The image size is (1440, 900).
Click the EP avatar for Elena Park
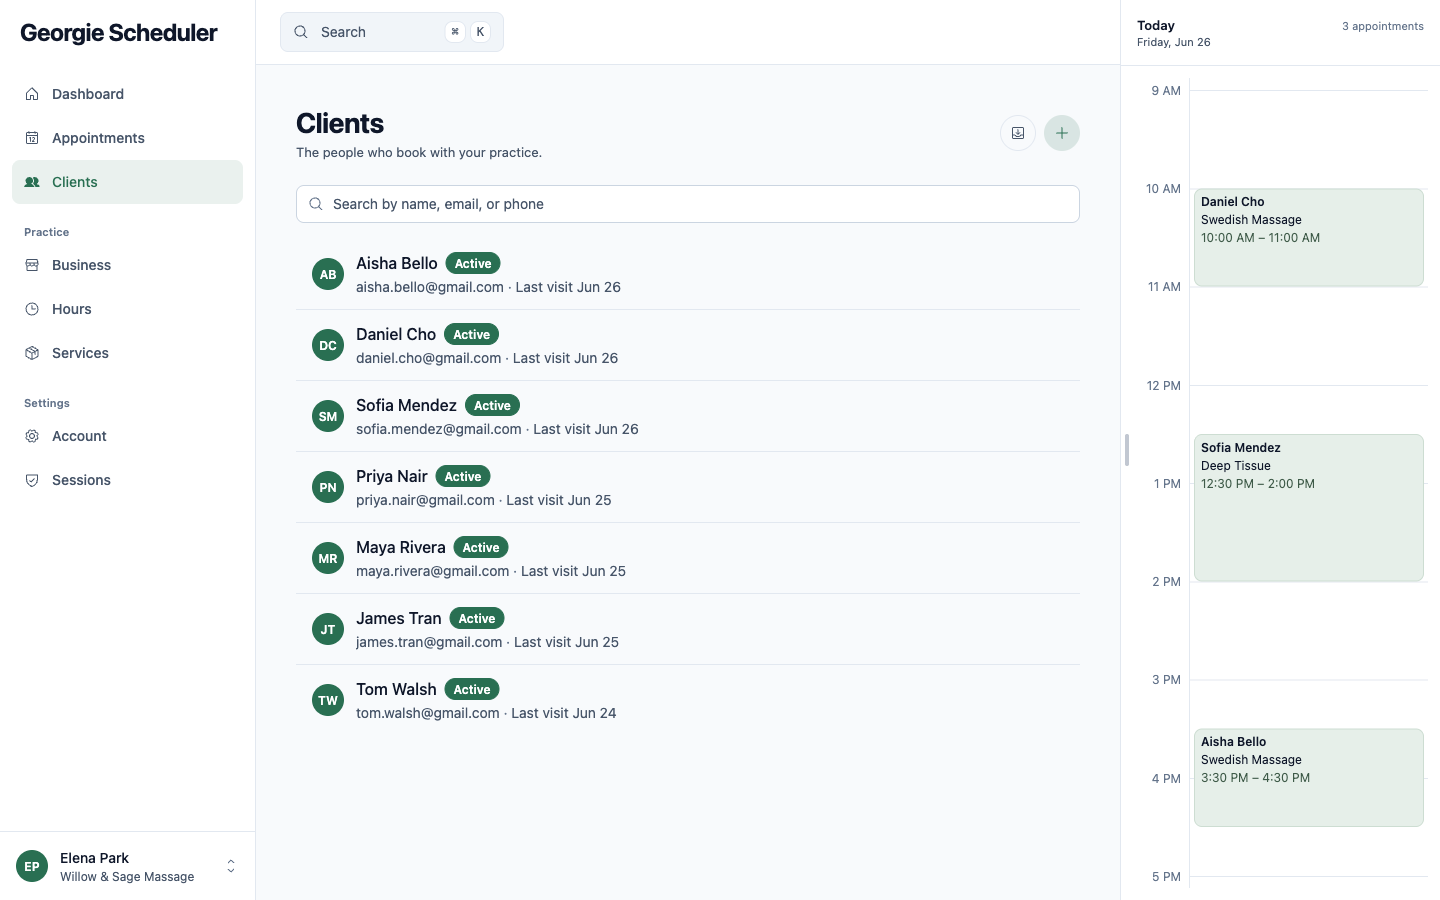(32, 866)
